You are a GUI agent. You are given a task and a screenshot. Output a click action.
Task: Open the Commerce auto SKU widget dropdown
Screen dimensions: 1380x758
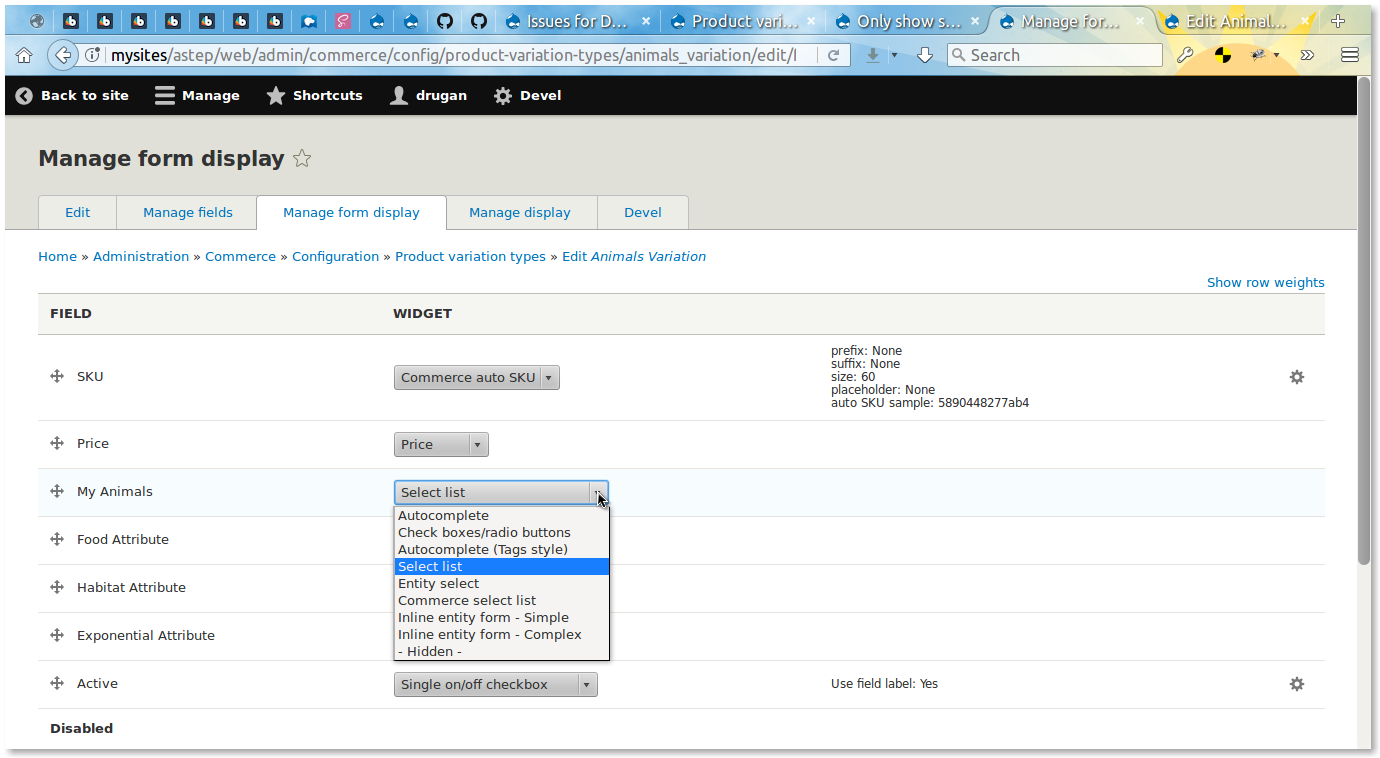point(477,377)
